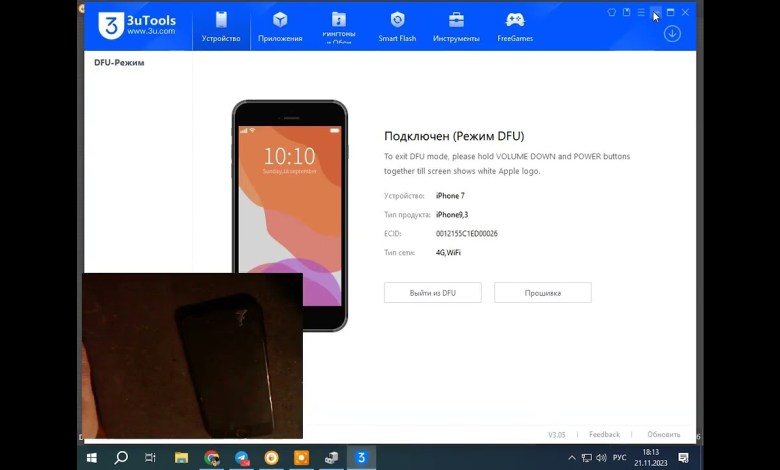Open Инструменты (Toolbox) section
780x470 pixels.
click(x=456, y=26)
